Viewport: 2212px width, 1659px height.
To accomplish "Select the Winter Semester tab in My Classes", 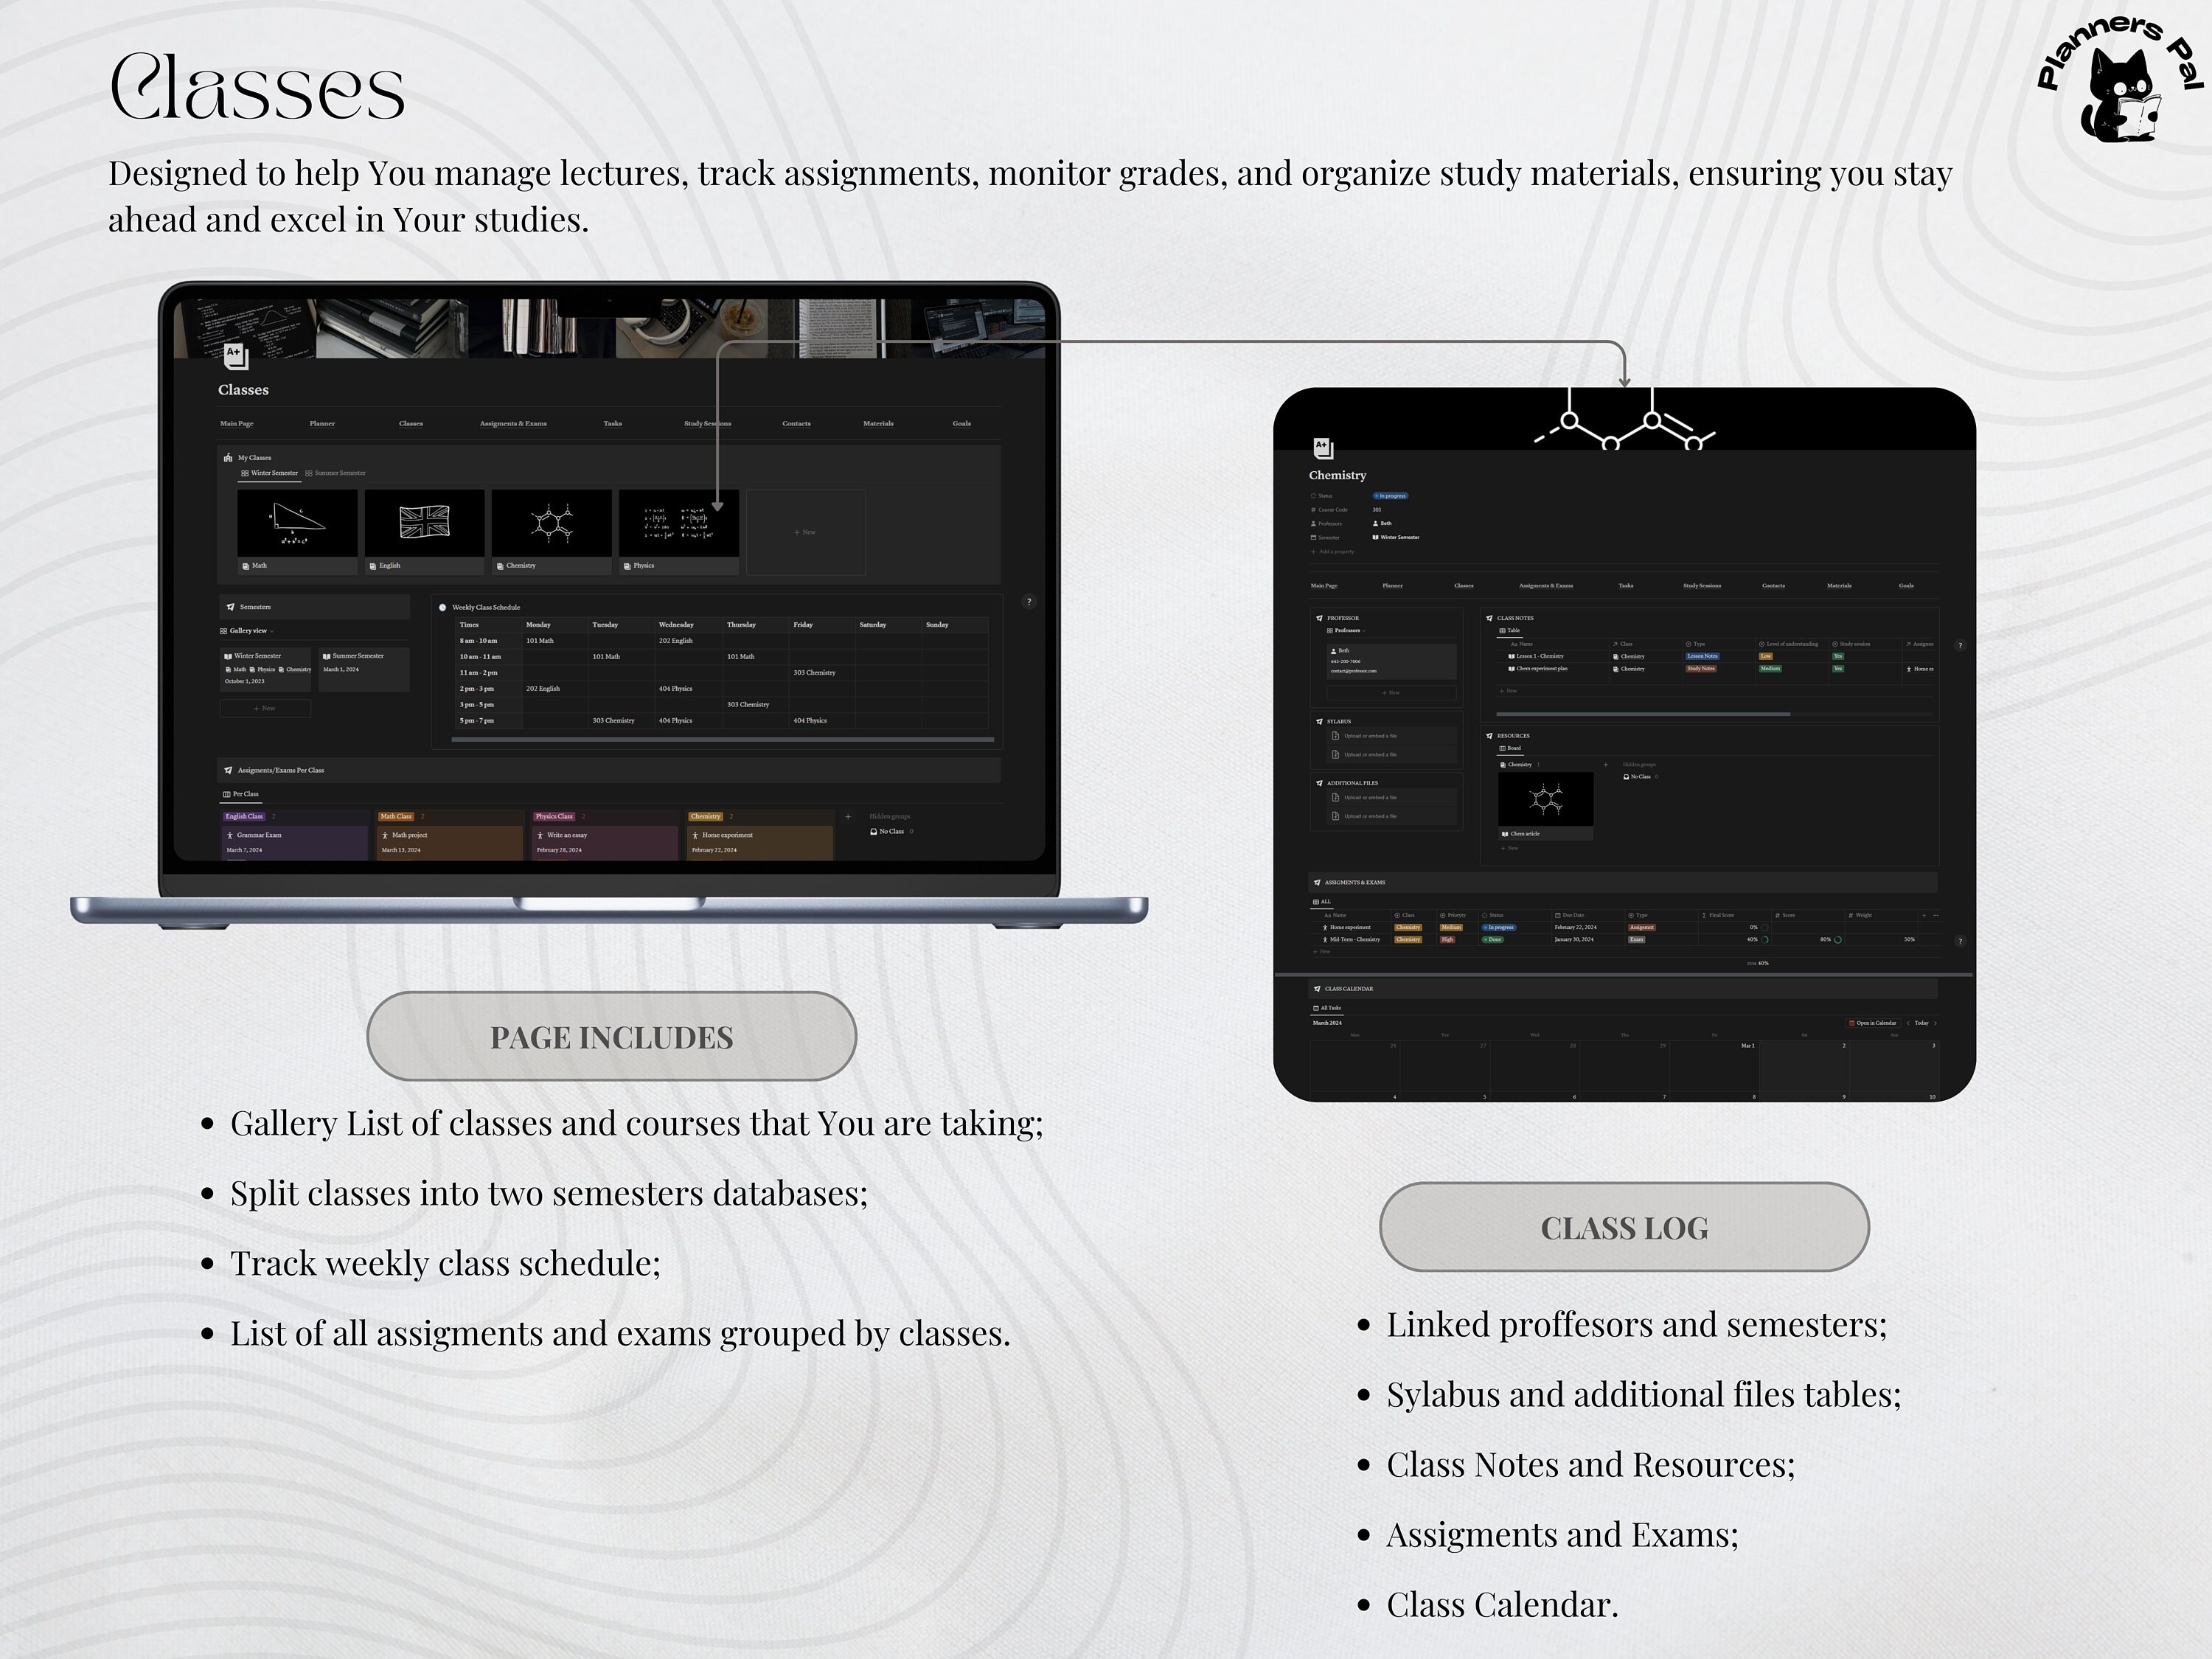I will (269, 473).
